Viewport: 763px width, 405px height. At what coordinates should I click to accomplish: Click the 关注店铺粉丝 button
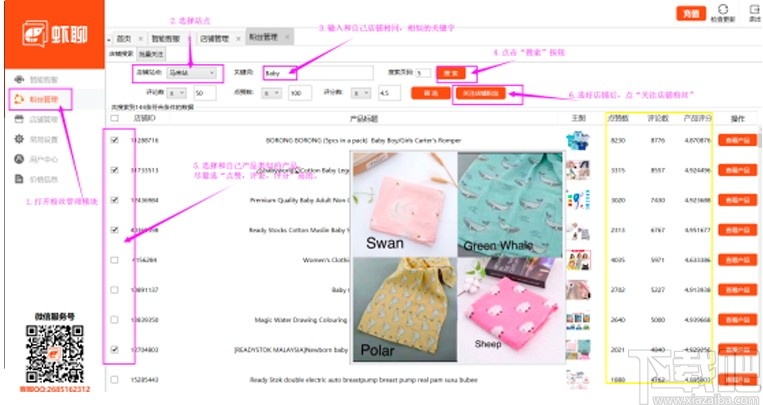481,93
